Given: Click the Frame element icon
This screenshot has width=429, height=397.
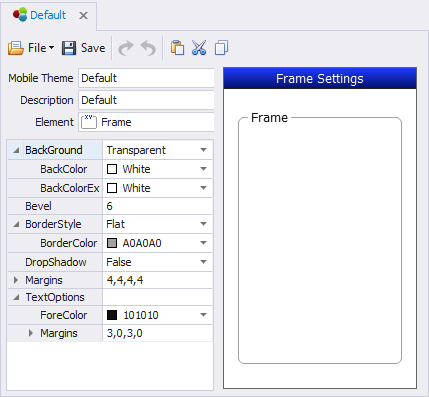Looking at the screenshot, I should [89, 122].
